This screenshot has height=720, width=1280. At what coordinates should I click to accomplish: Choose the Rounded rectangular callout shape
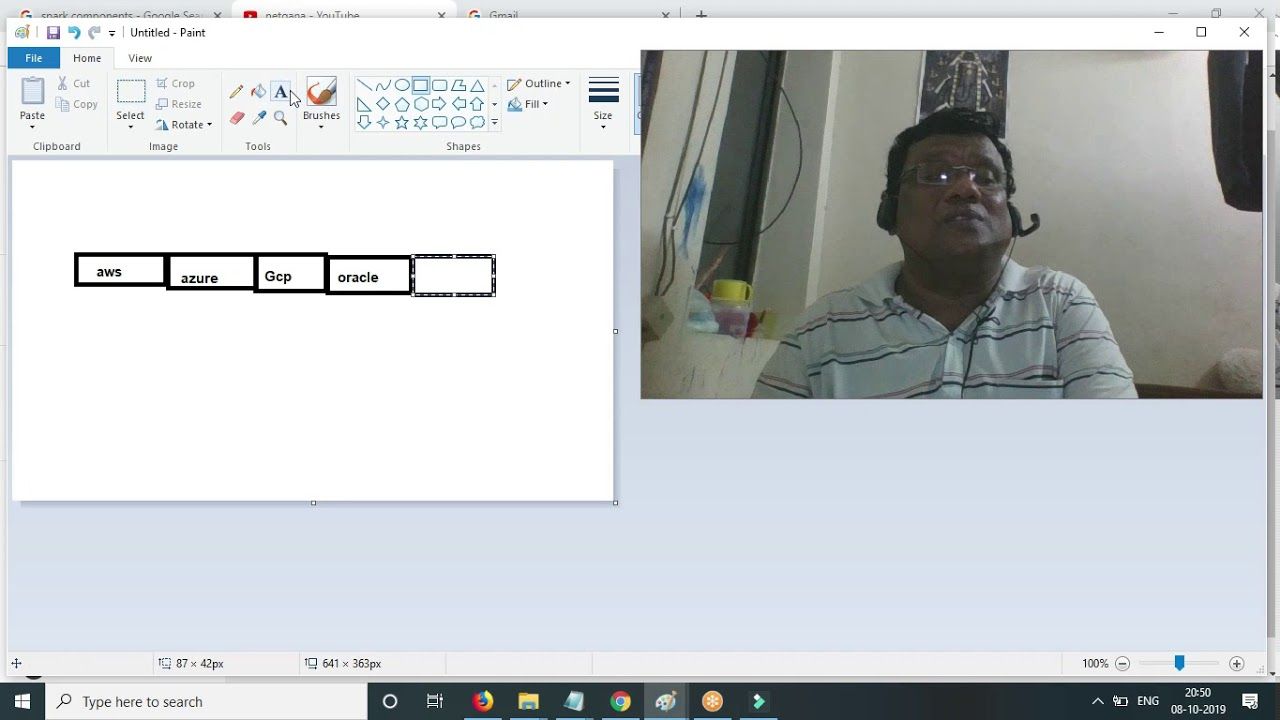pyautogui.click(x=440, y=123)
